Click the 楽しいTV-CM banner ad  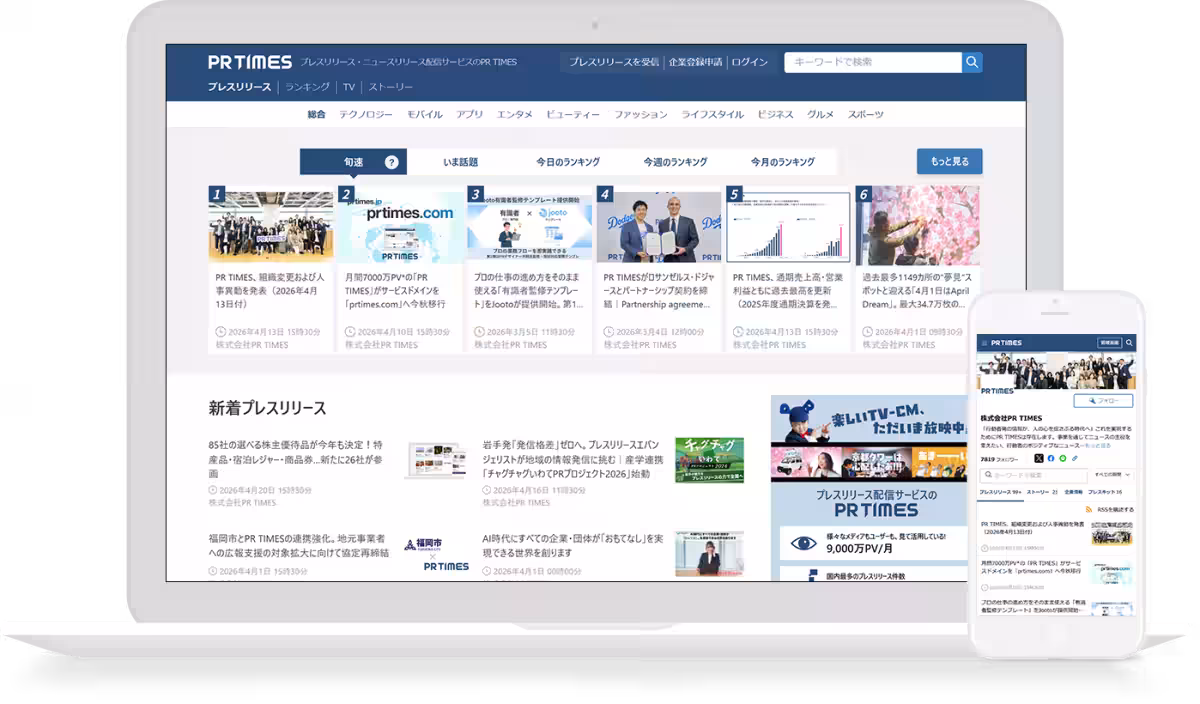[869, 418]
